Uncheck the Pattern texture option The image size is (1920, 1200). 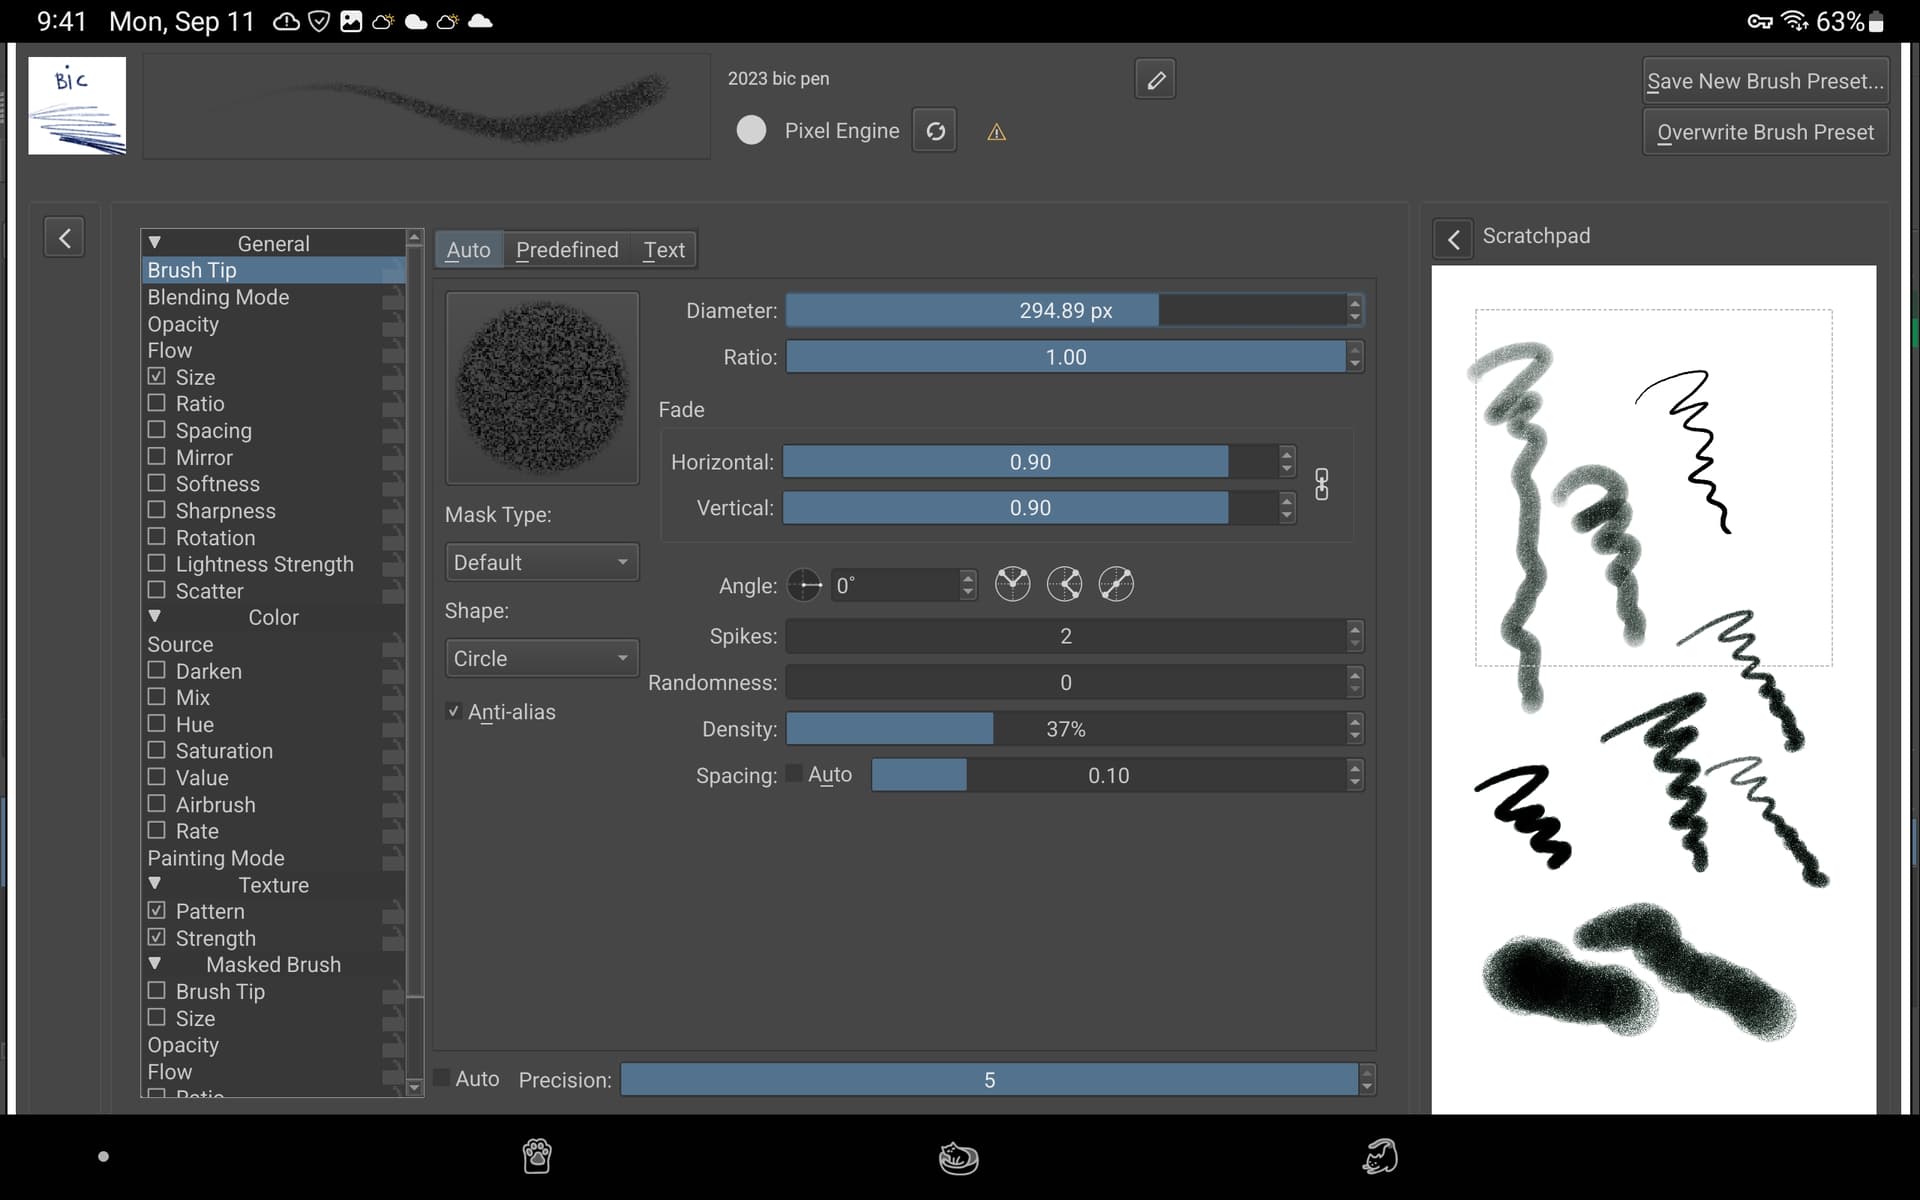(x=157, y=911)
